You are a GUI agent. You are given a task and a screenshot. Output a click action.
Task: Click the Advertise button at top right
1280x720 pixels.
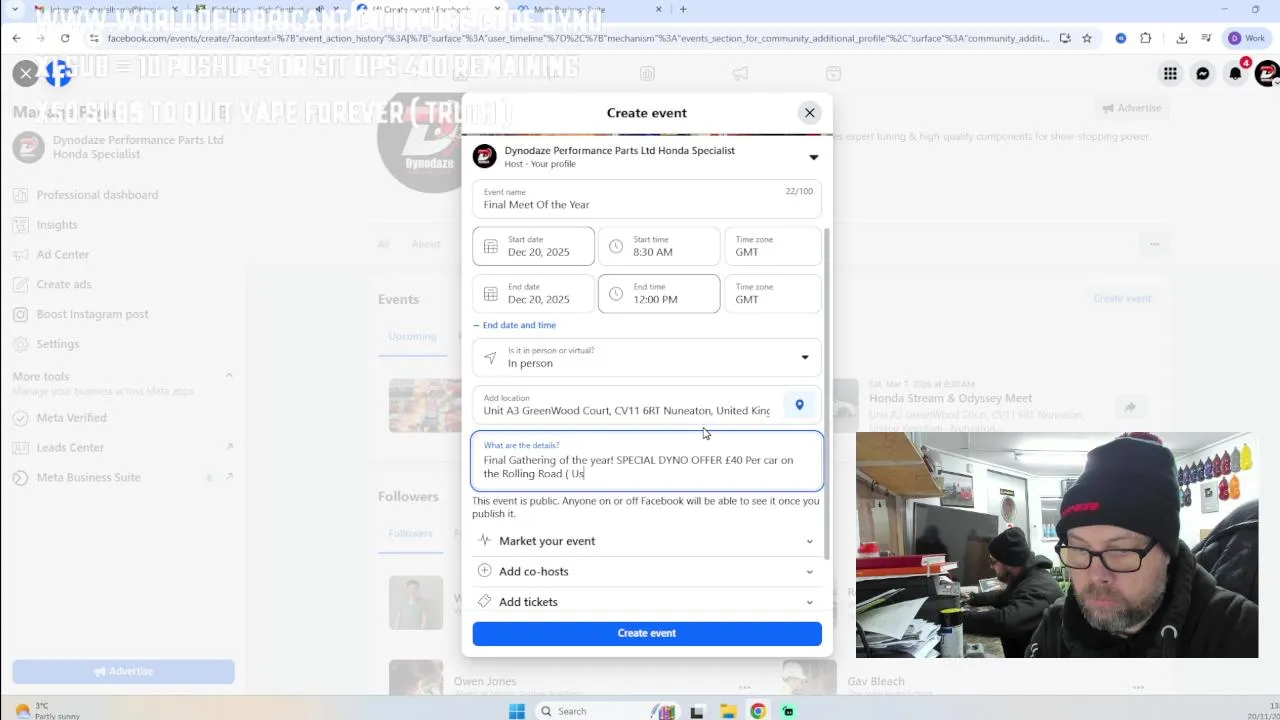click(x=1131, y=108)
